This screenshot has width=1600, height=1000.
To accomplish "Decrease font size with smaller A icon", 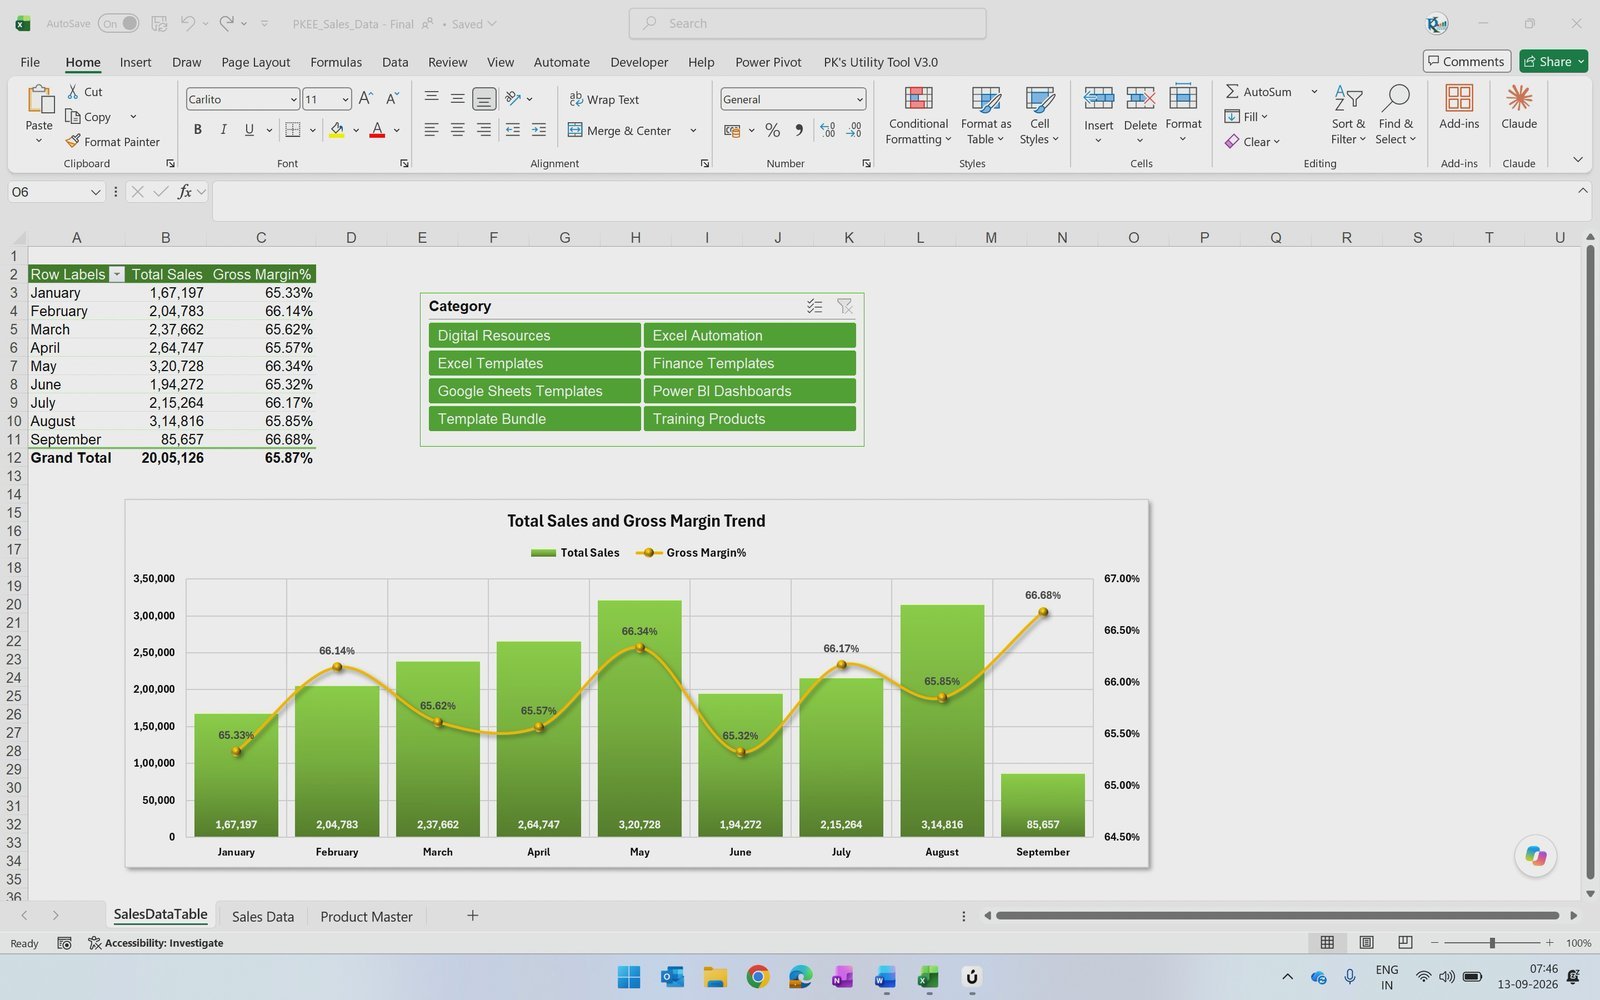I will [391, 99].
